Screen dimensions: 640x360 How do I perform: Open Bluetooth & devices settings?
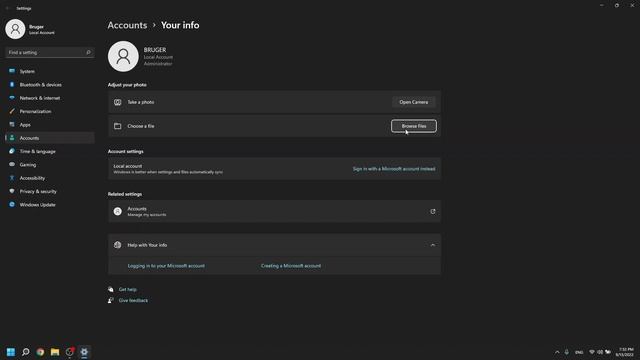point(50,84)
